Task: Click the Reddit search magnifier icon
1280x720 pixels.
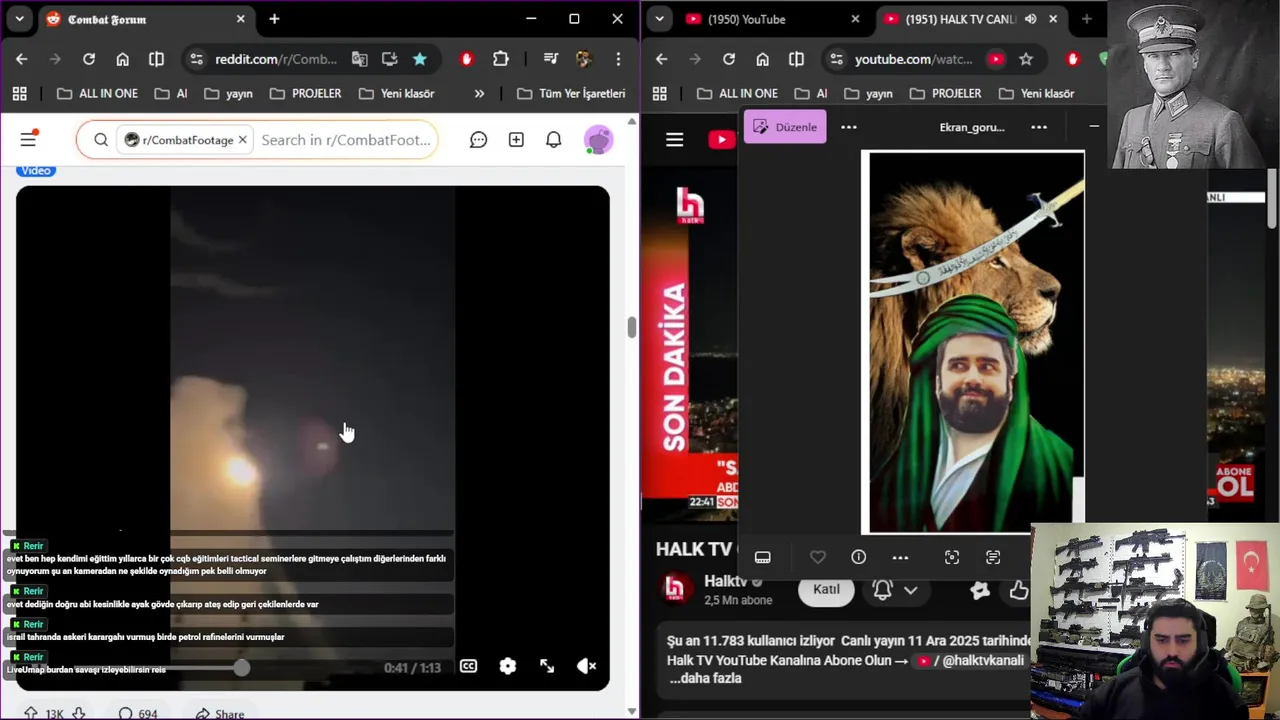Action: click(x=101, y=140)
